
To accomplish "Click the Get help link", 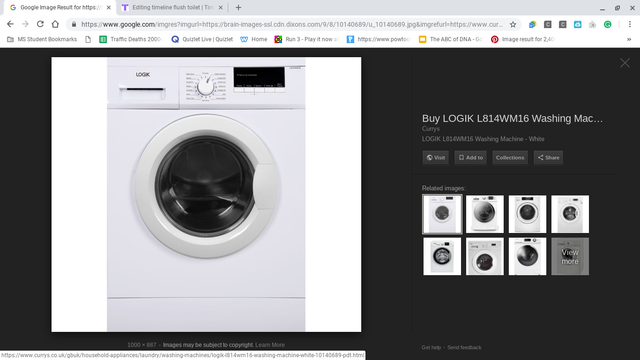I will tap(431, 347).
